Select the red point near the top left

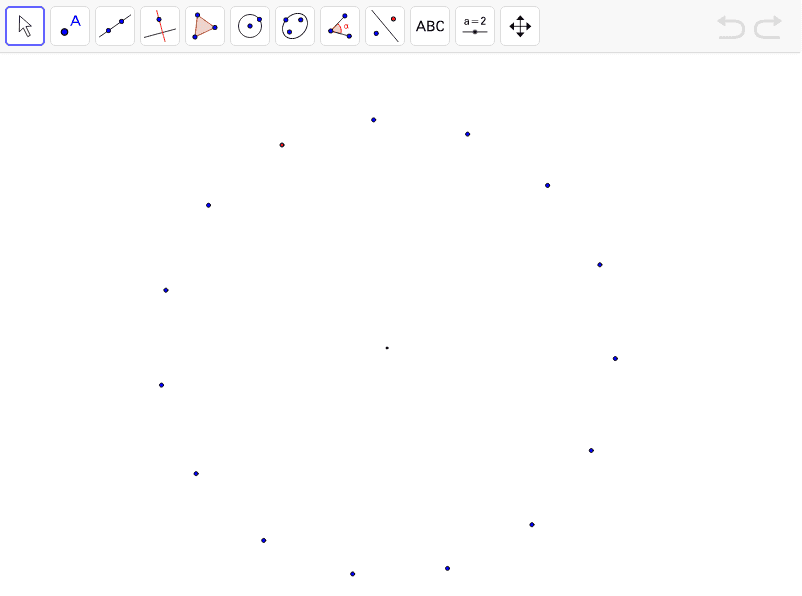click(x=281, y=145)
